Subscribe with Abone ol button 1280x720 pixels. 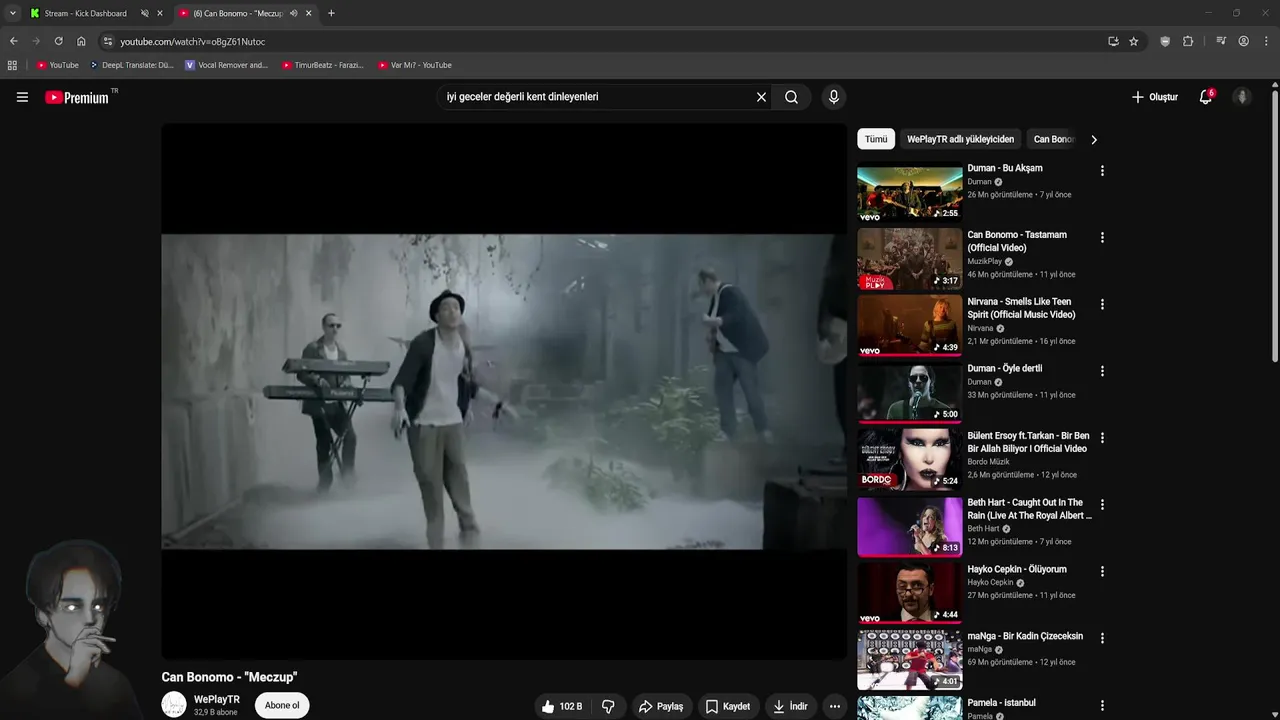(x=282, y=705)
